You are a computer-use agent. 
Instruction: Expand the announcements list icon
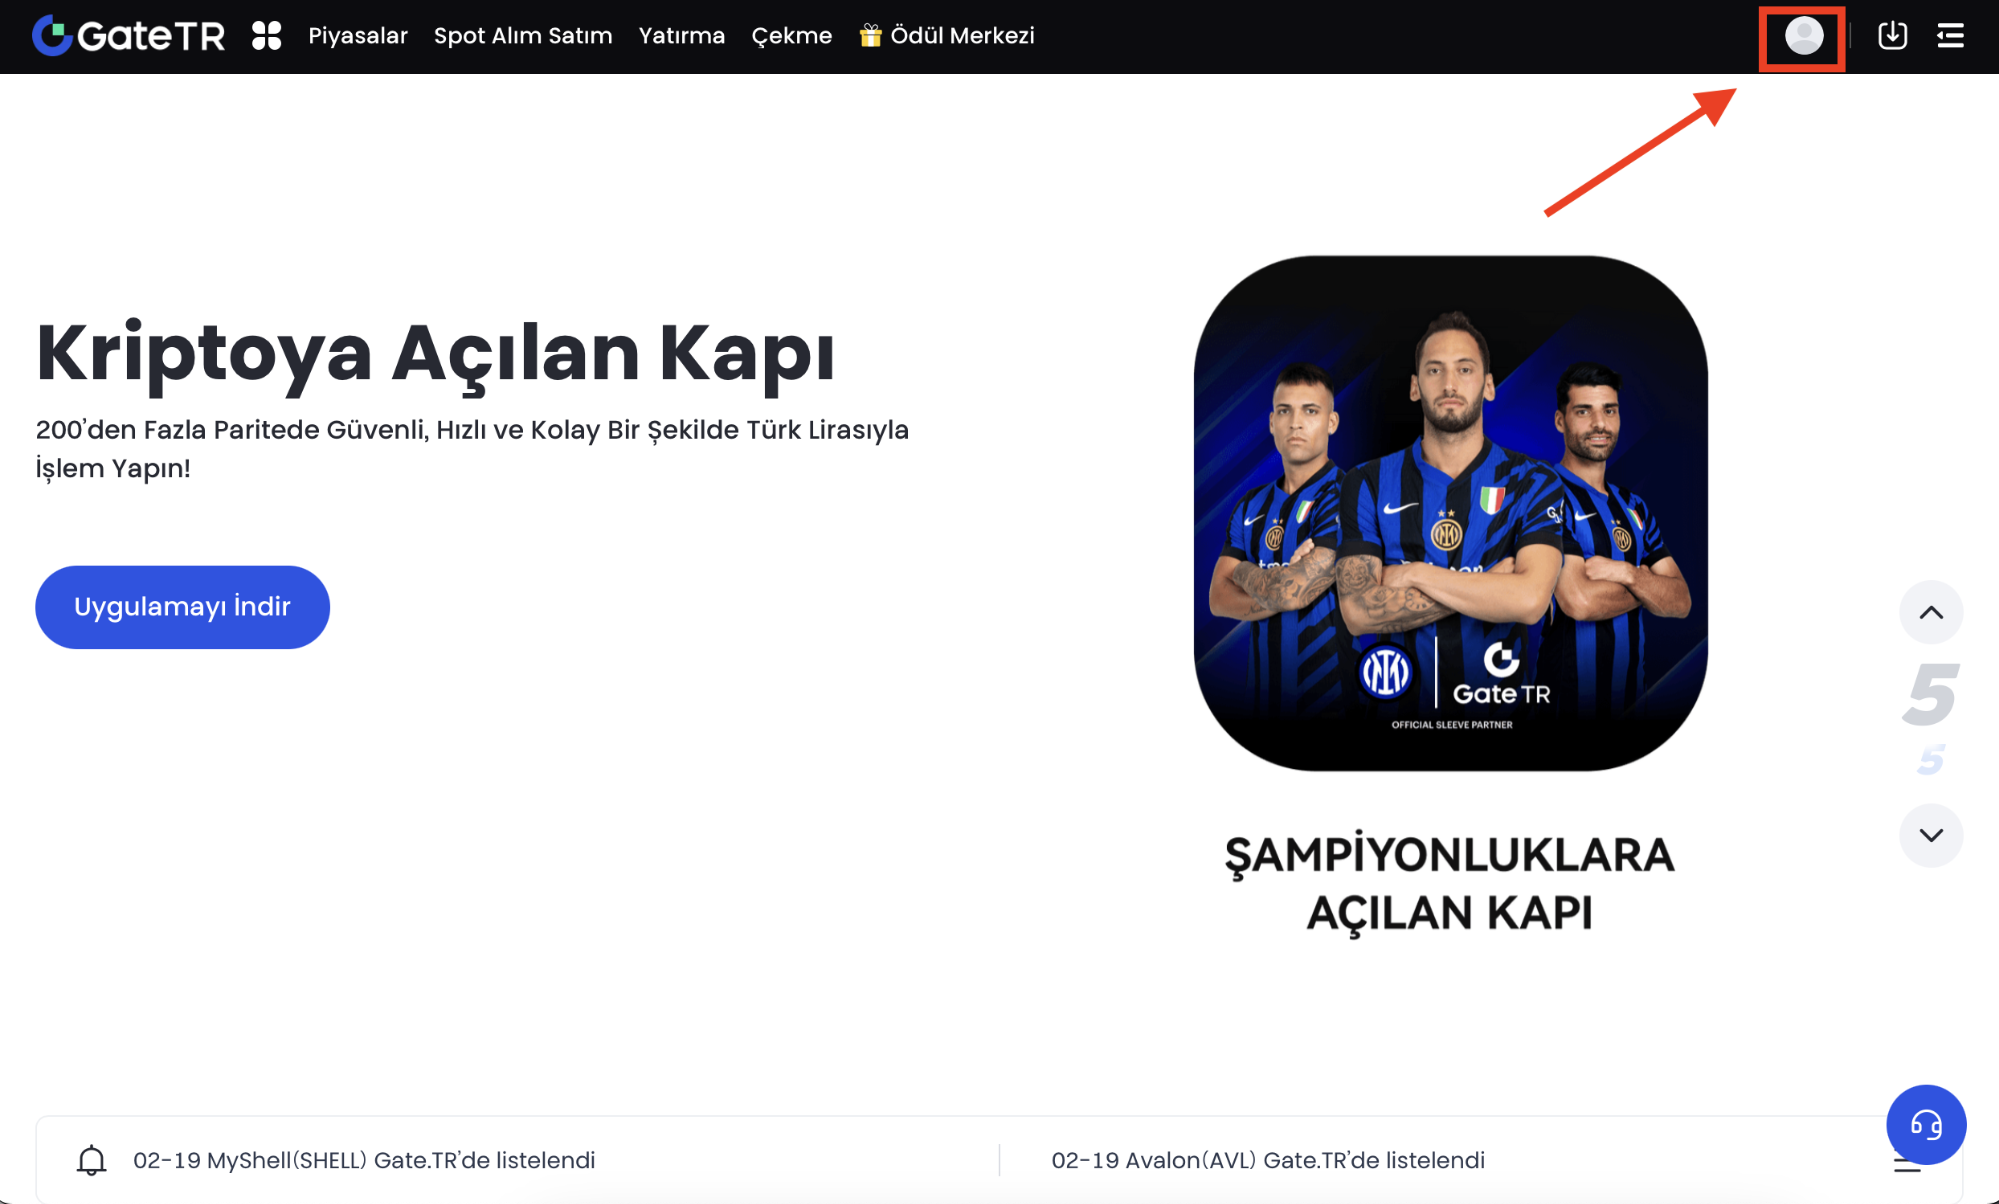pos(1907,1163)
